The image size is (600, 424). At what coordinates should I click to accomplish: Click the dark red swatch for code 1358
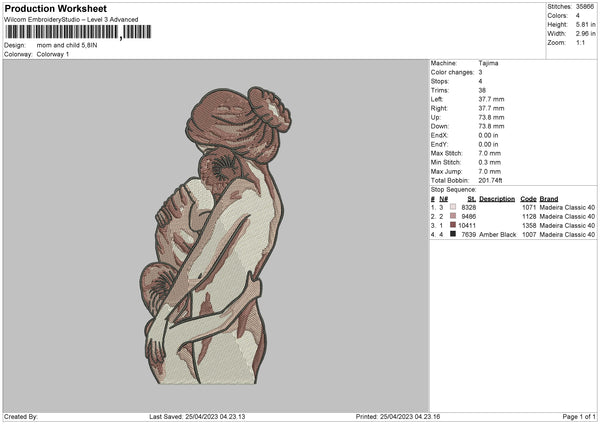(453, 225)
